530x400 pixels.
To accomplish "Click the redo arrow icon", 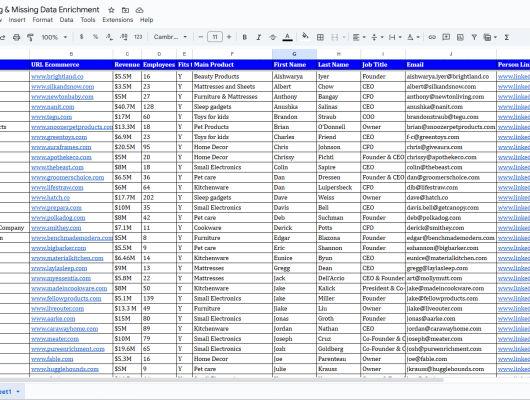I will [x=2, y=37].
